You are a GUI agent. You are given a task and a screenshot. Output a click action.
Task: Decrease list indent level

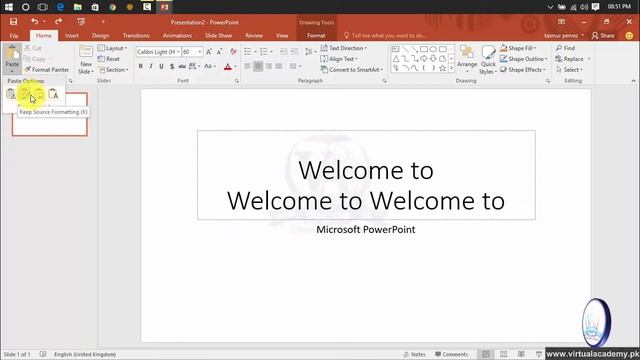coord(284,52)
